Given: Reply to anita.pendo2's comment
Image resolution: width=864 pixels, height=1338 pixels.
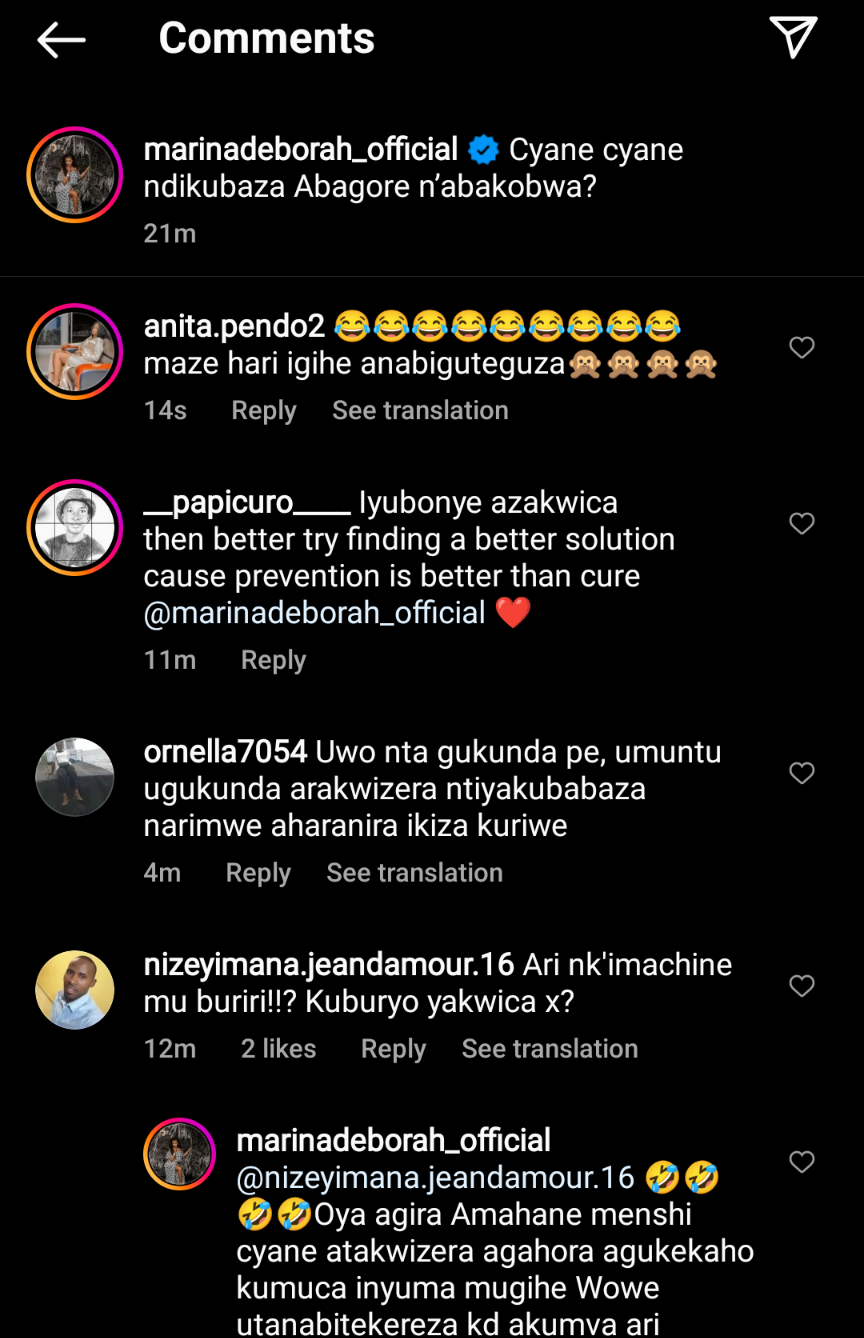Looking at the screenshot, I should (x=264, y=411).
